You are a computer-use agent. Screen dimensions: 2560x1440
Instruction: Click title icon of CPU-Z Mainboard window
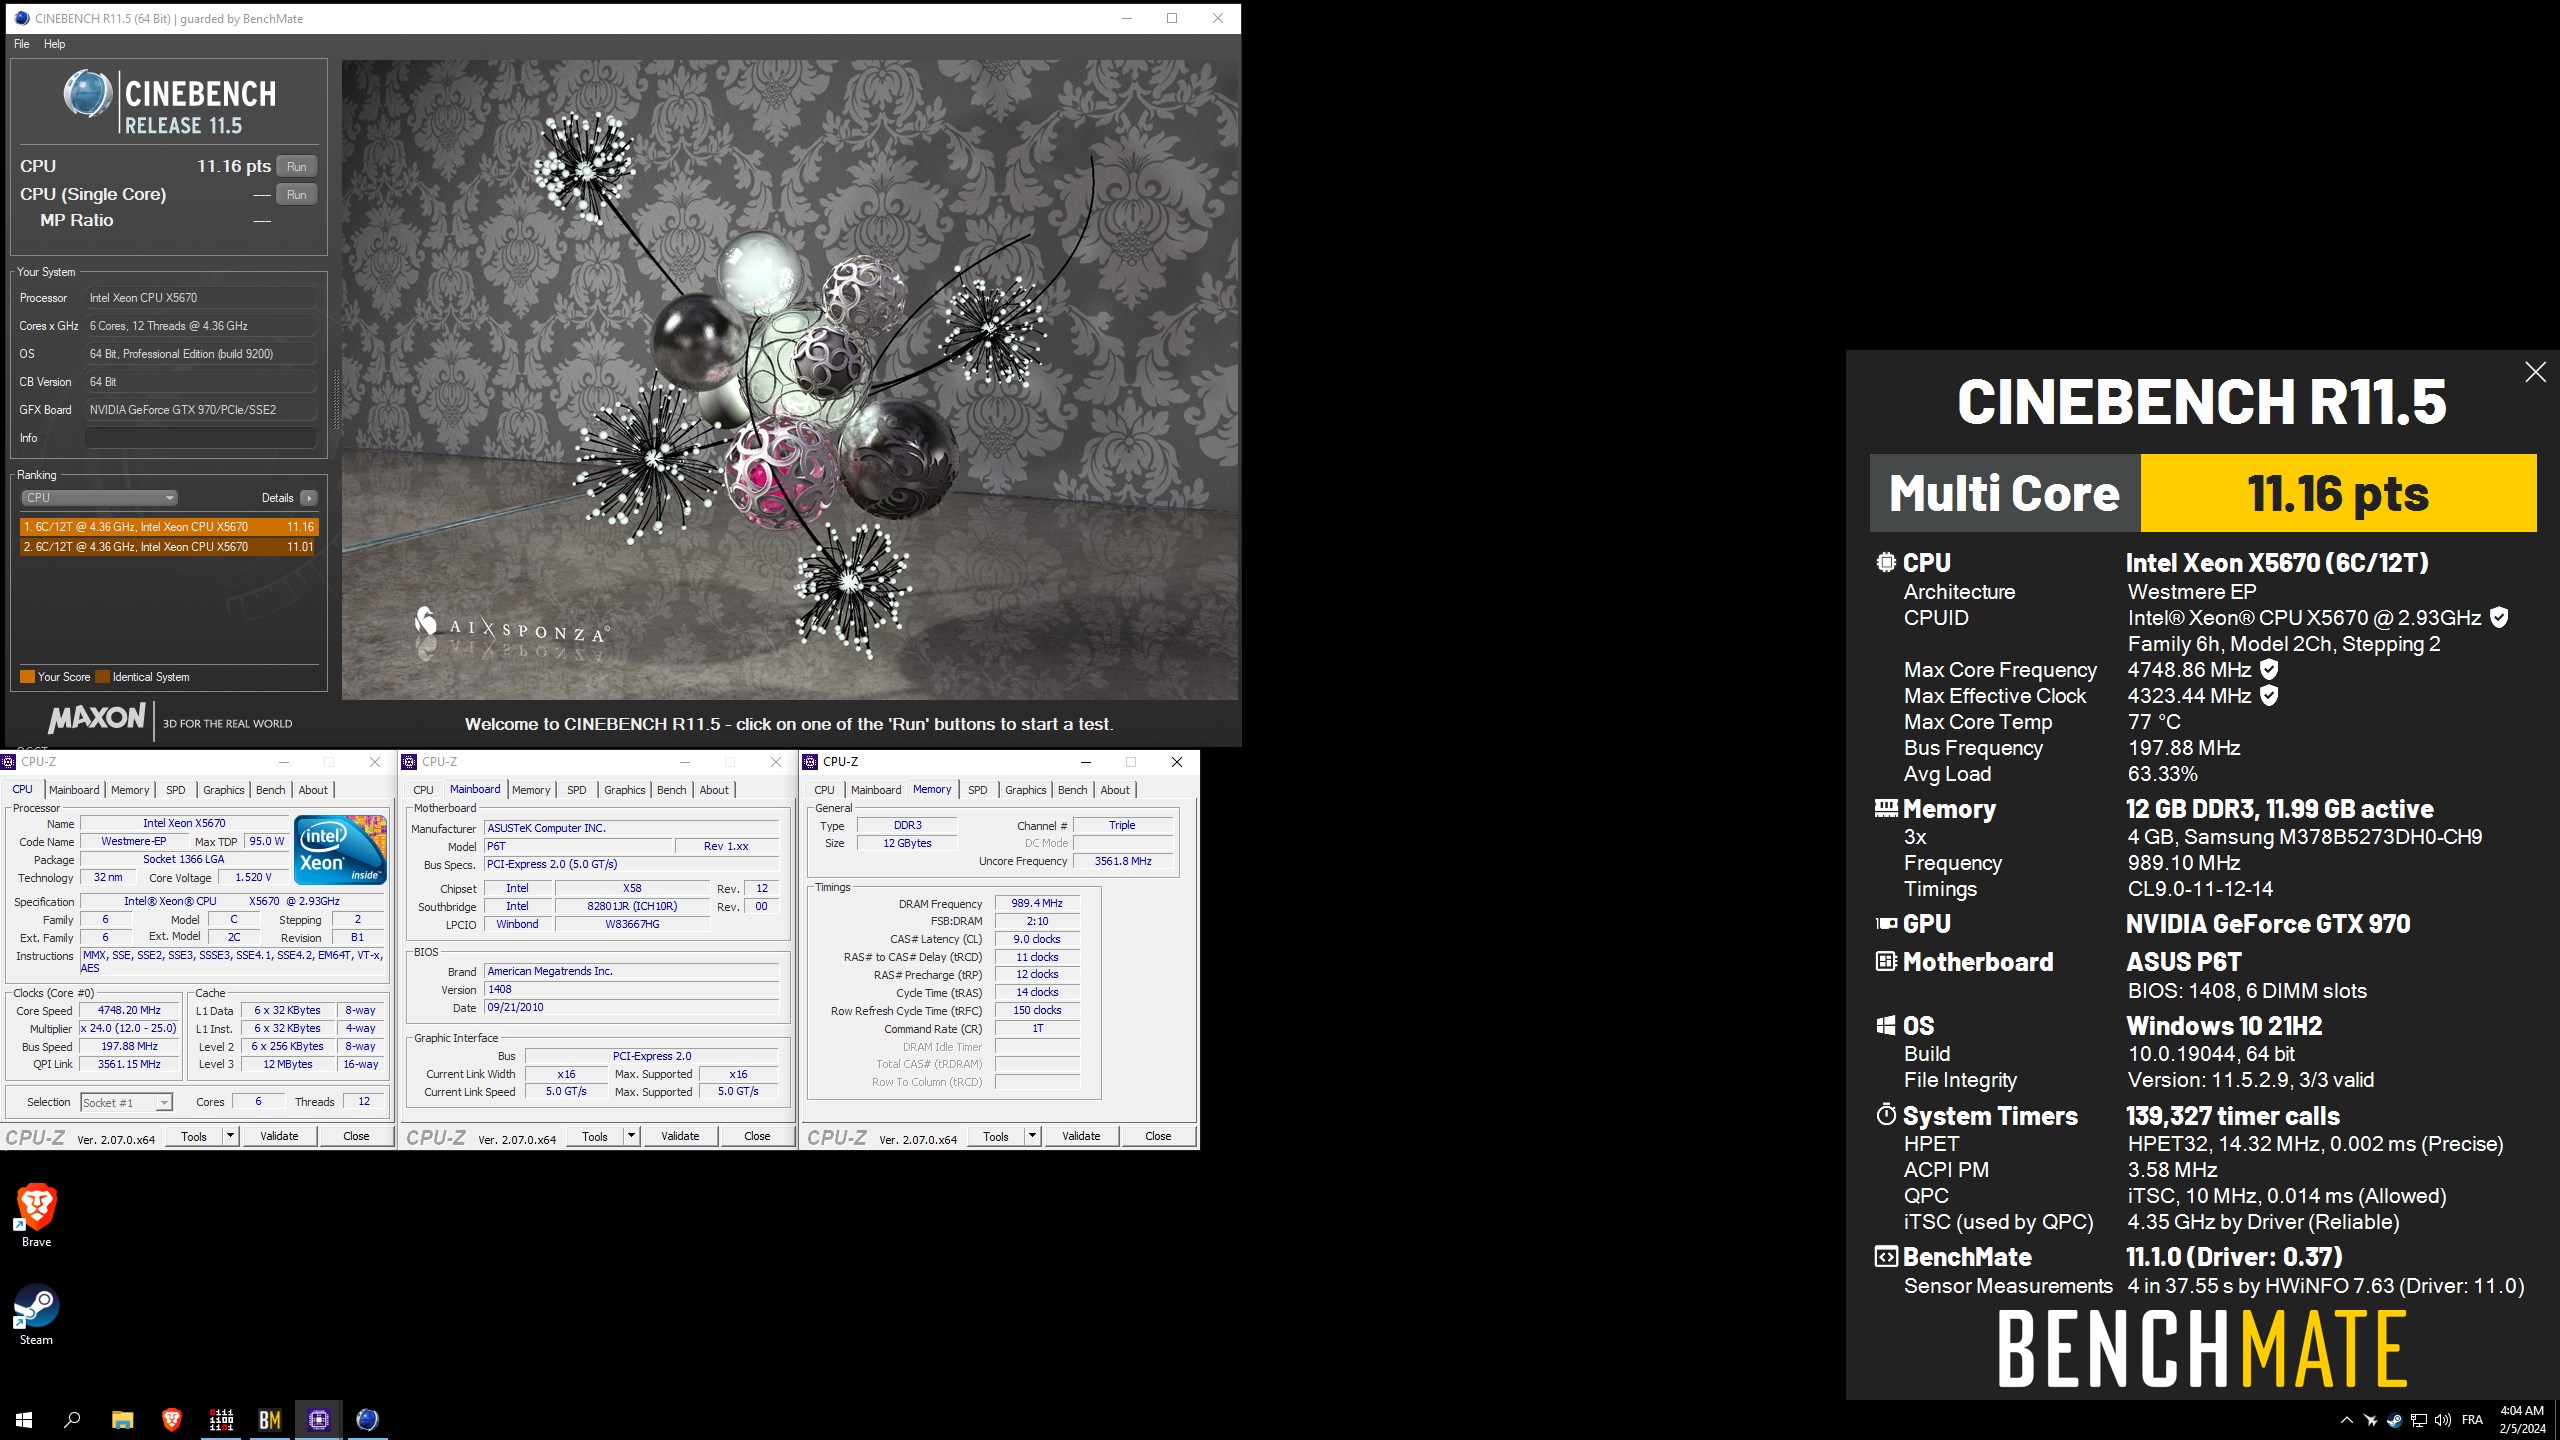(409, 762)
